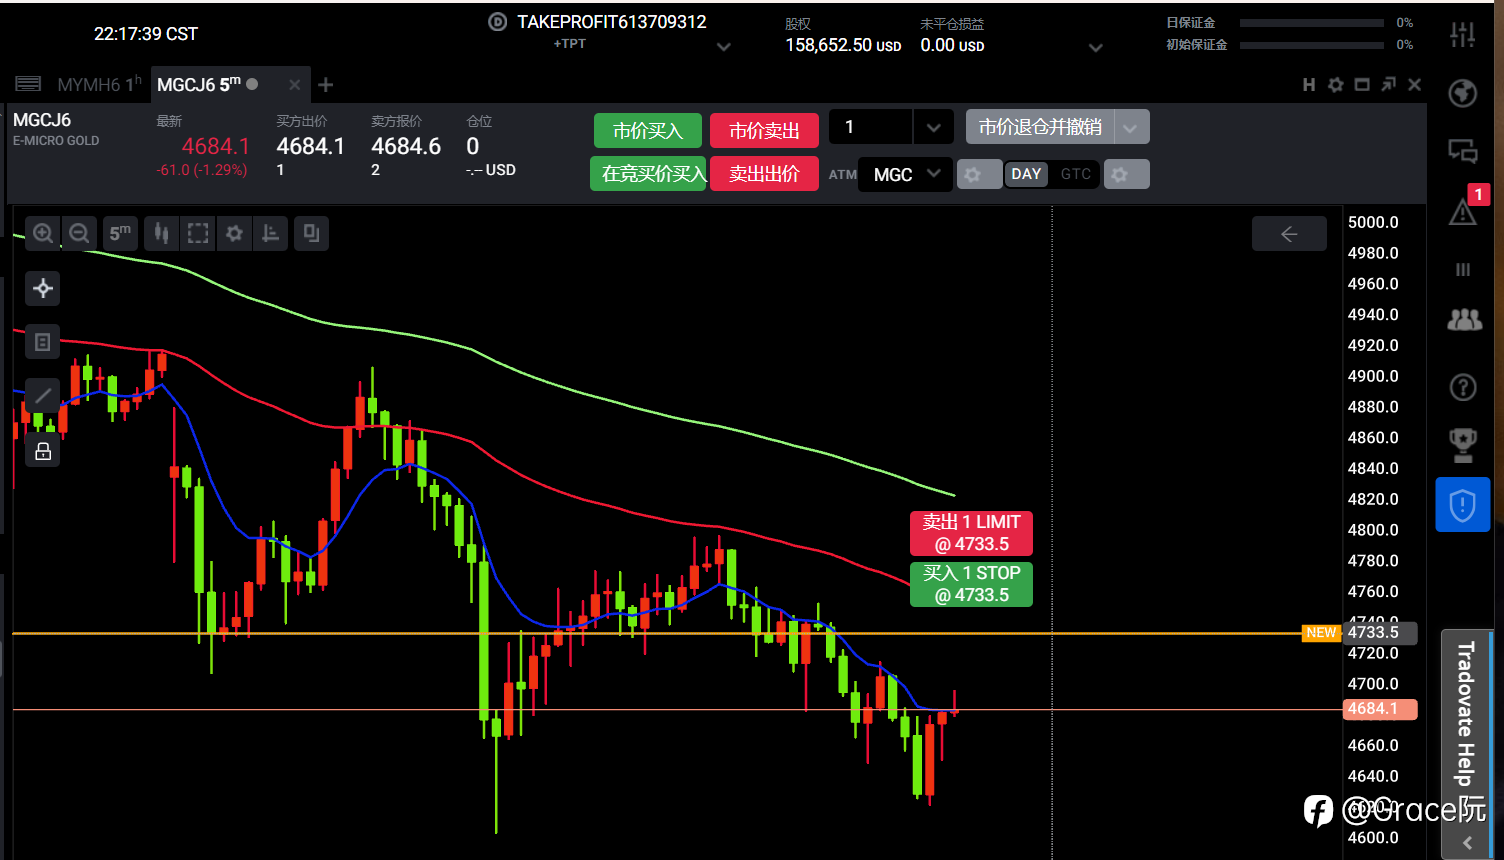Toggle the drawing lock padlock icon

[x=43, y=451]
